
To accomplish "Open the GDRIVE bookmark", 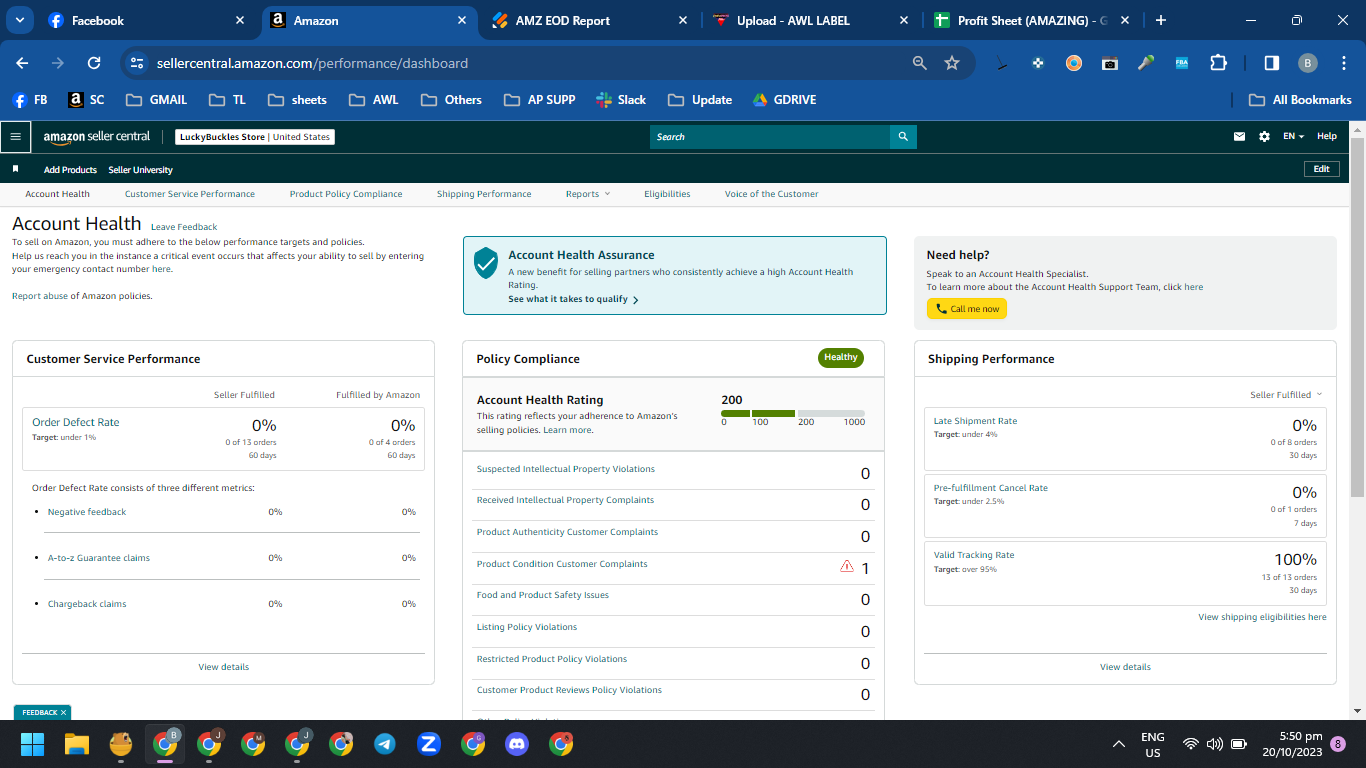I will [x=784, y=100].
